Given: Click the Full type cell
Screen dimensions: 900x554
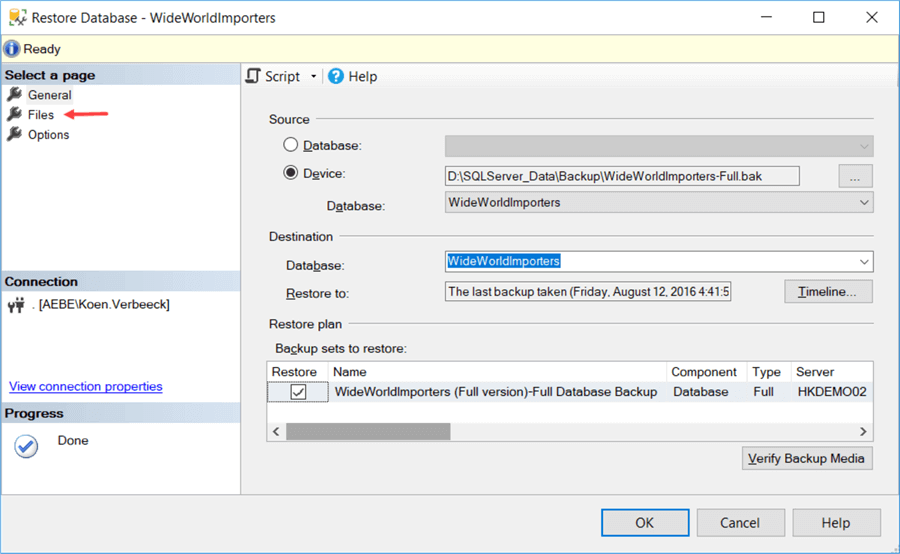Looking at the screenshot, I should tap(763, 392).
